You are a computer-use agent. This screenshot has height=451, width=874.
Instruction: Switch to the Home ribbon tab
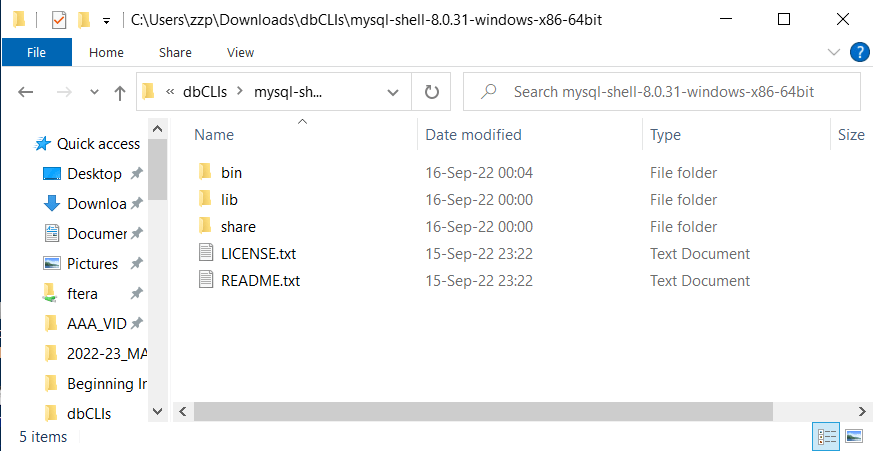(106, 52)
